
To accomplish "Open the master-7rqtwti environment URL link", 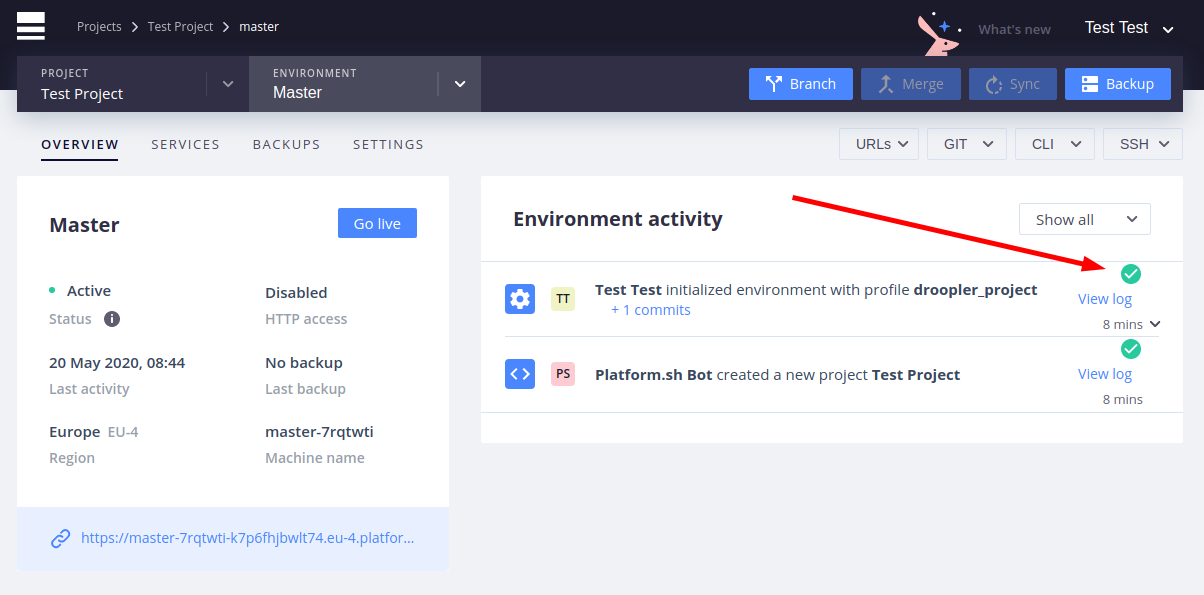I will [x=247, y=538].
